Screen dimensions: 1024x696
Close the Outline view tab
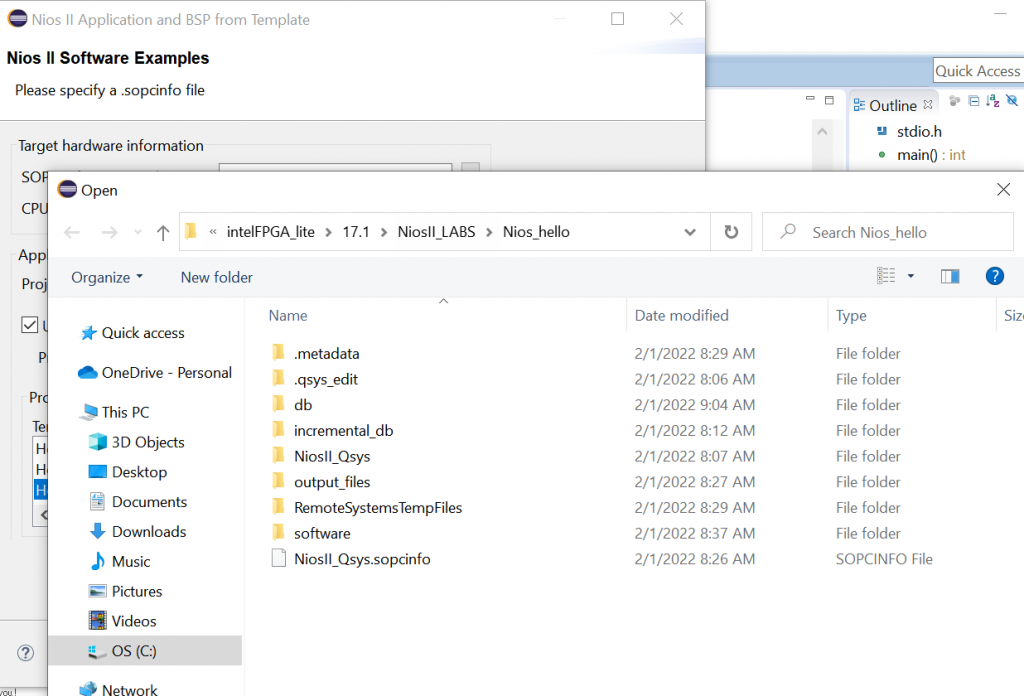pyautogui.click(x=928, y=104)
